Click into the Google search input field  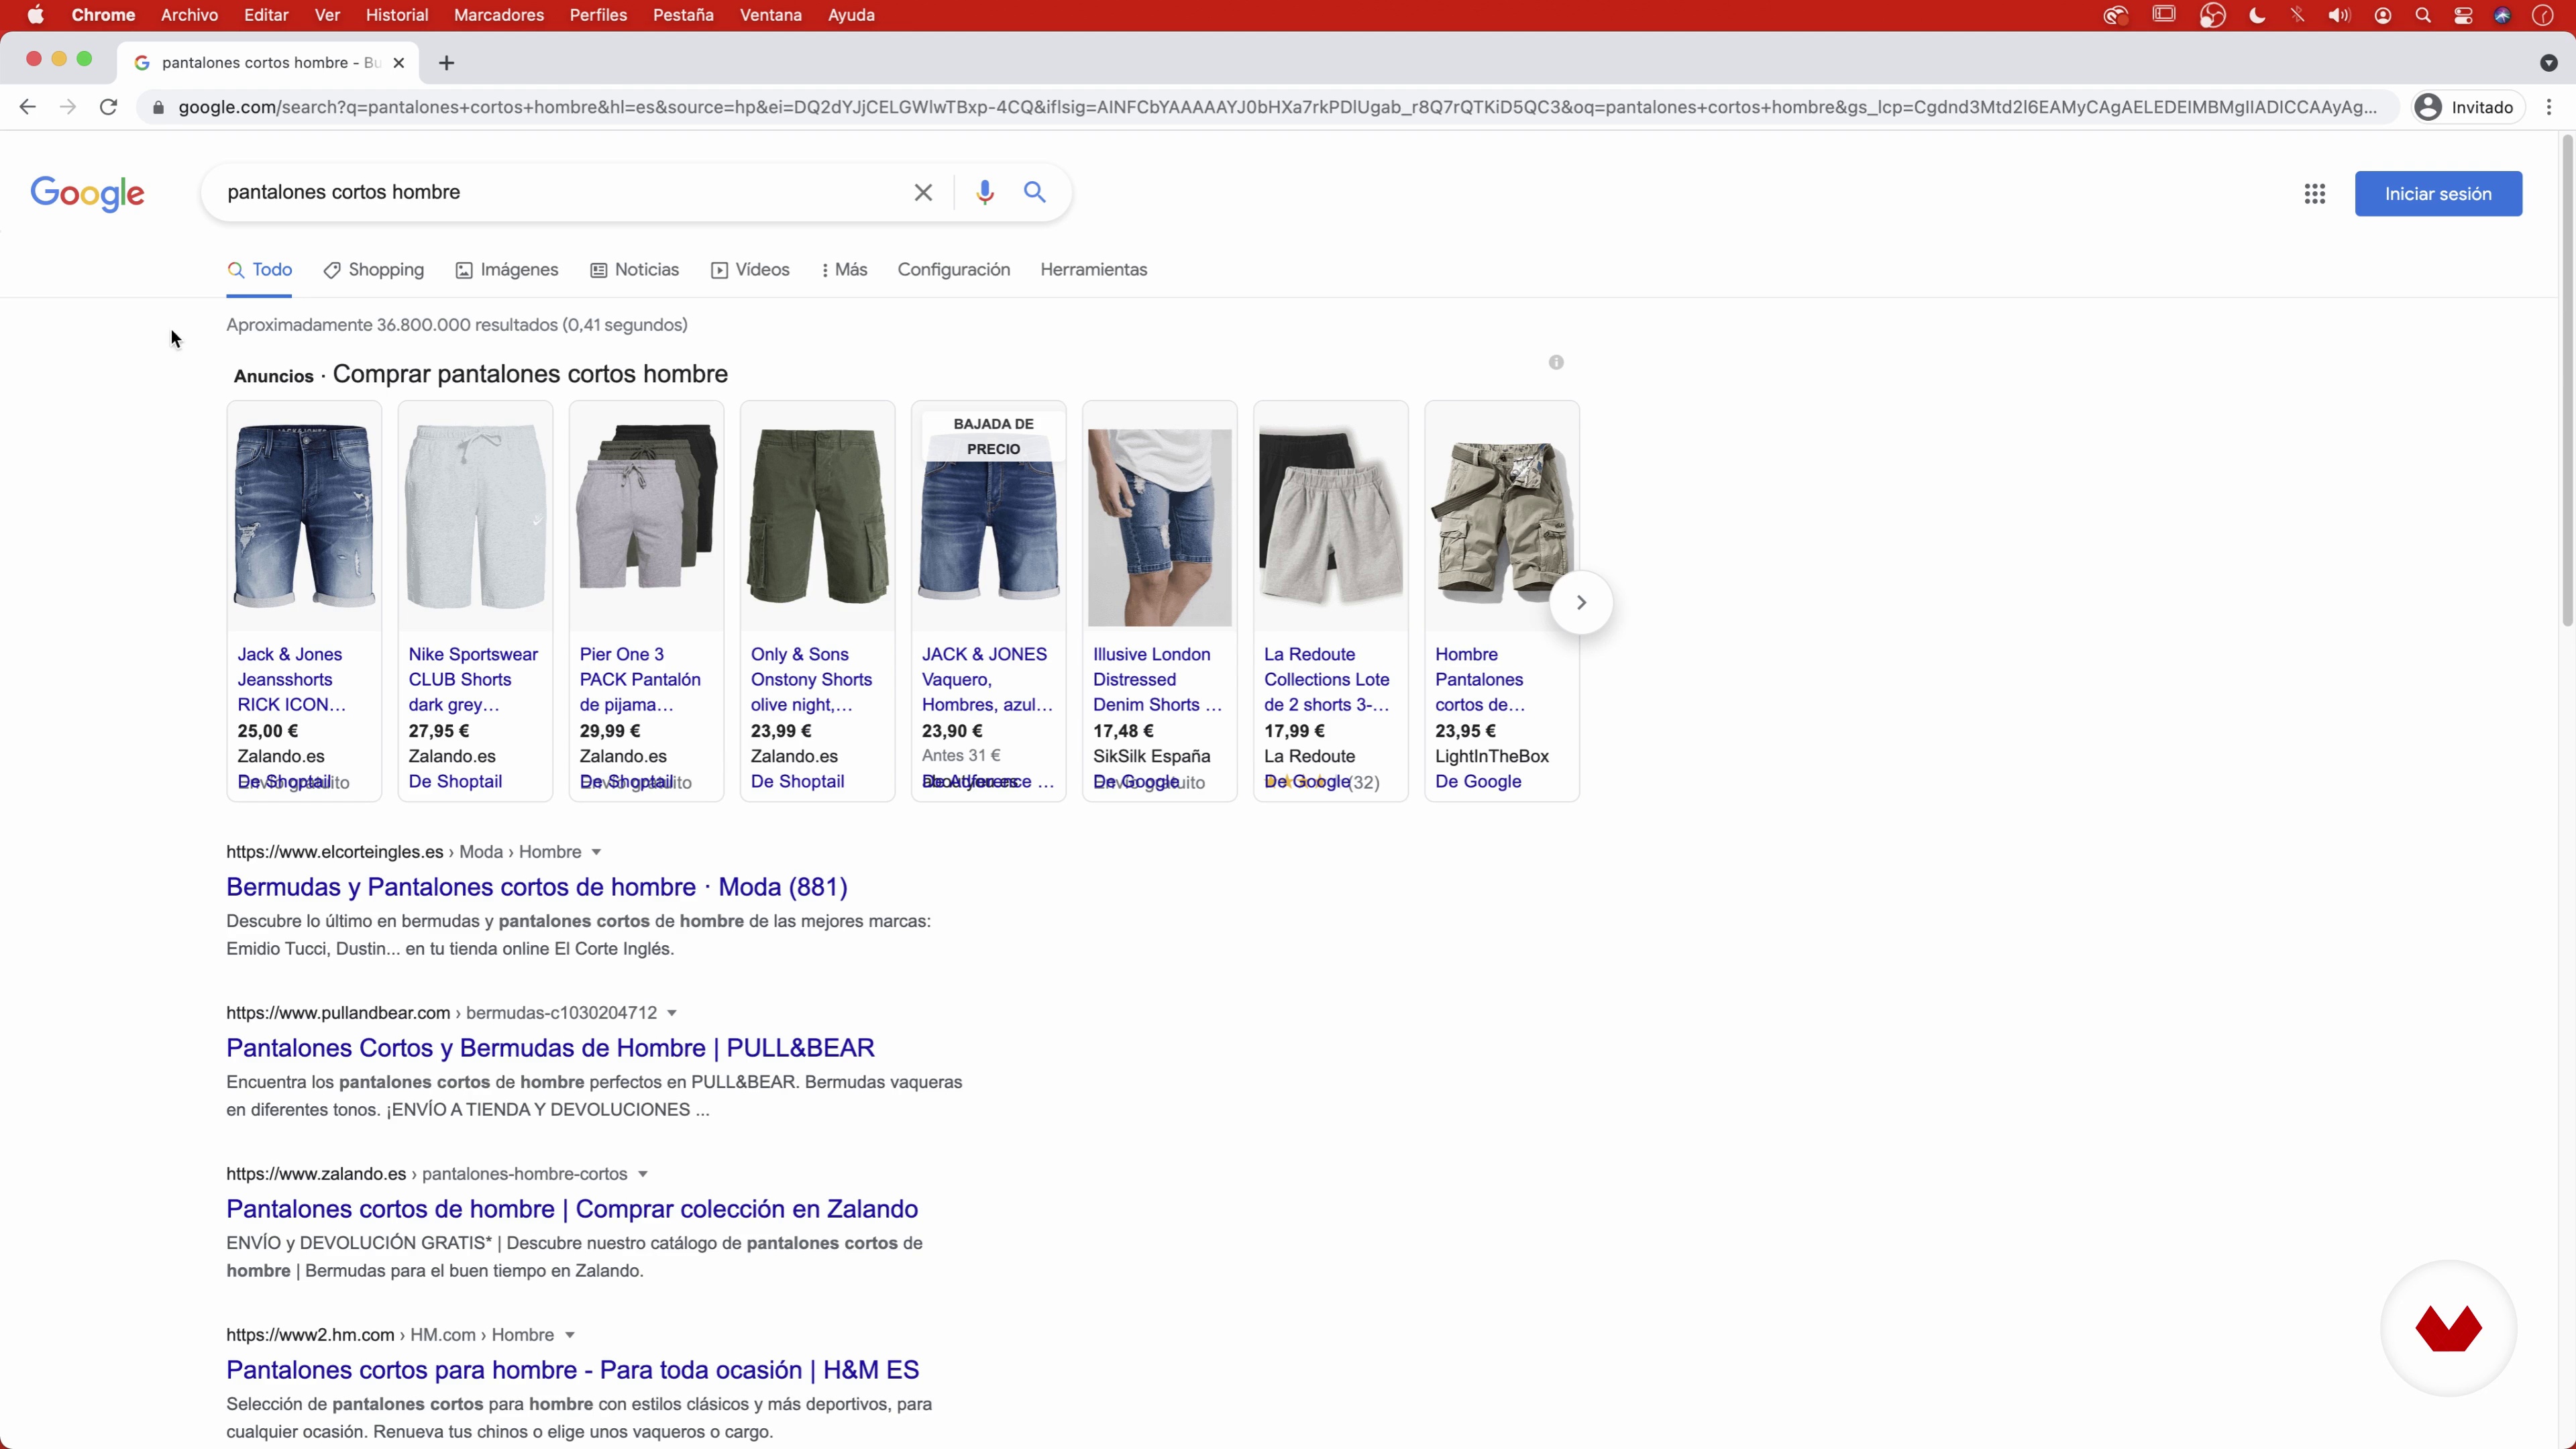[x=560, y=192]
